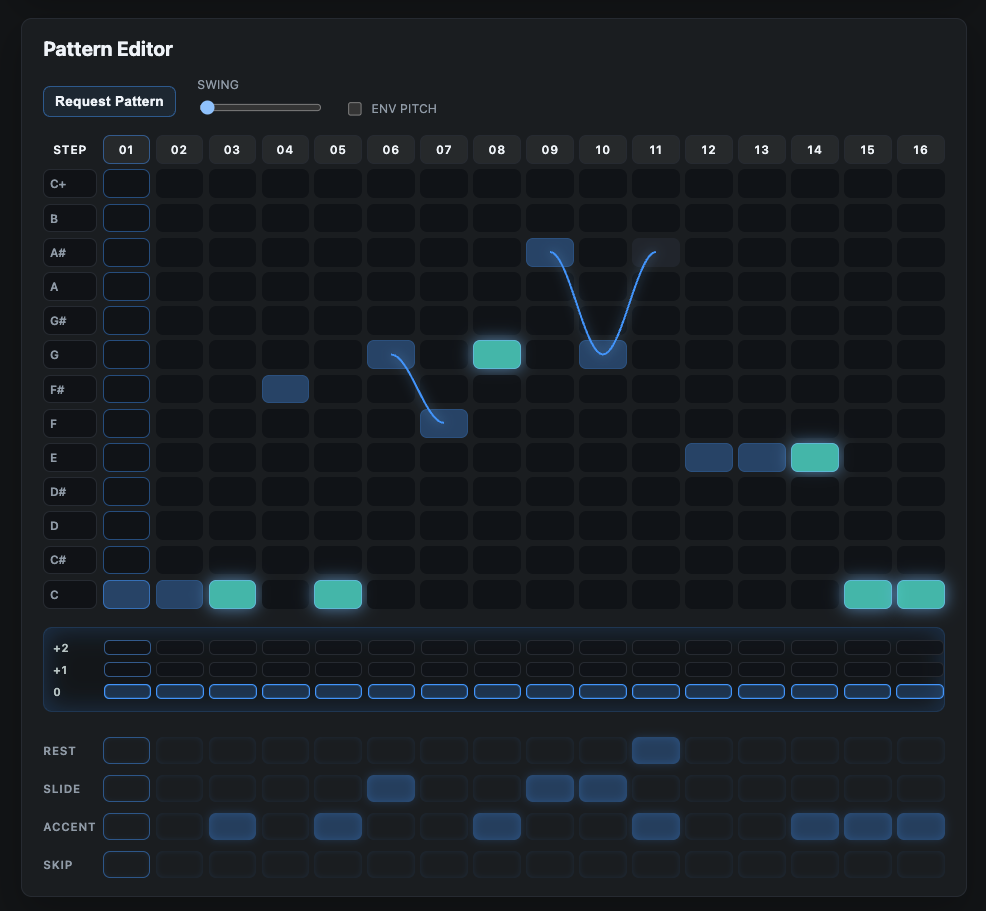The height and width of the screenshot is (911, 986).
Task: Enable the ENV PITCH checkbox
Action: pyautogui.click(x=355, y=109)
